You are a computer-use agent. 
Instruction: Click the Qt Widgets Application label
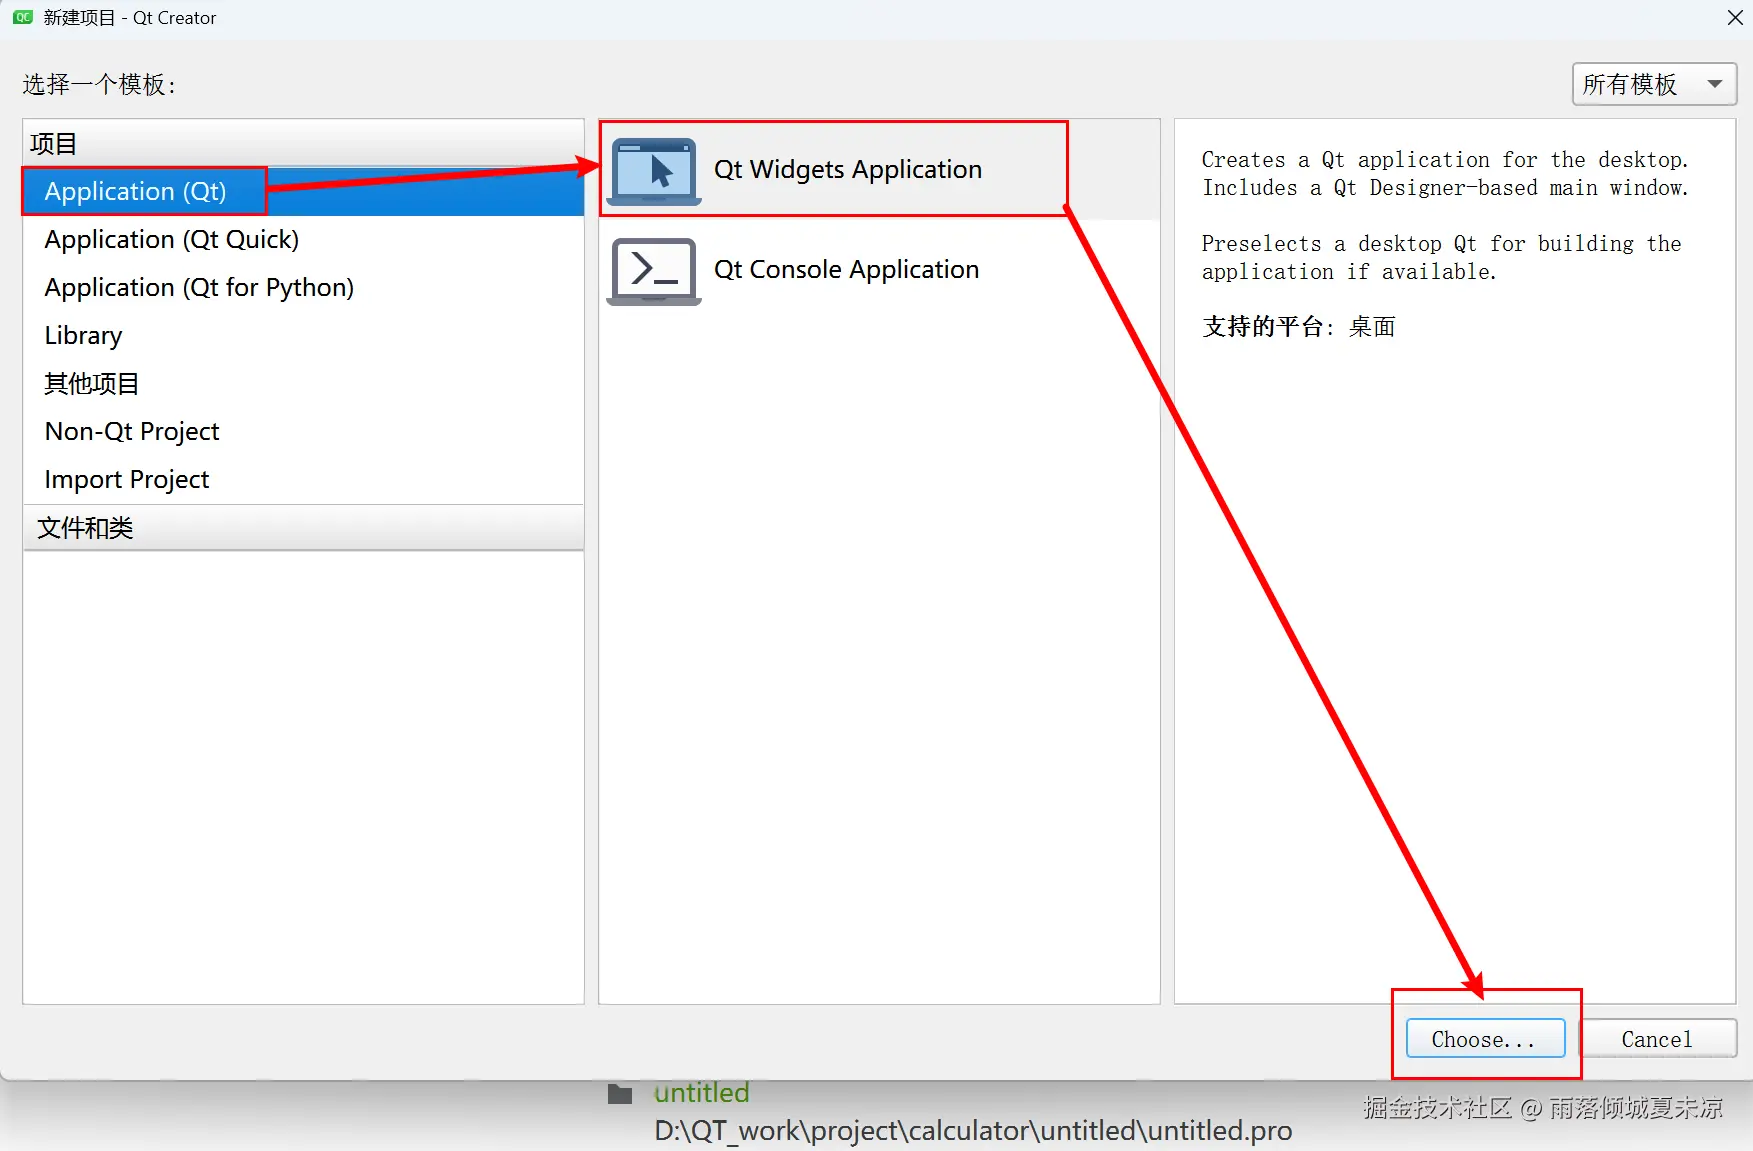(x=848, y=169)
